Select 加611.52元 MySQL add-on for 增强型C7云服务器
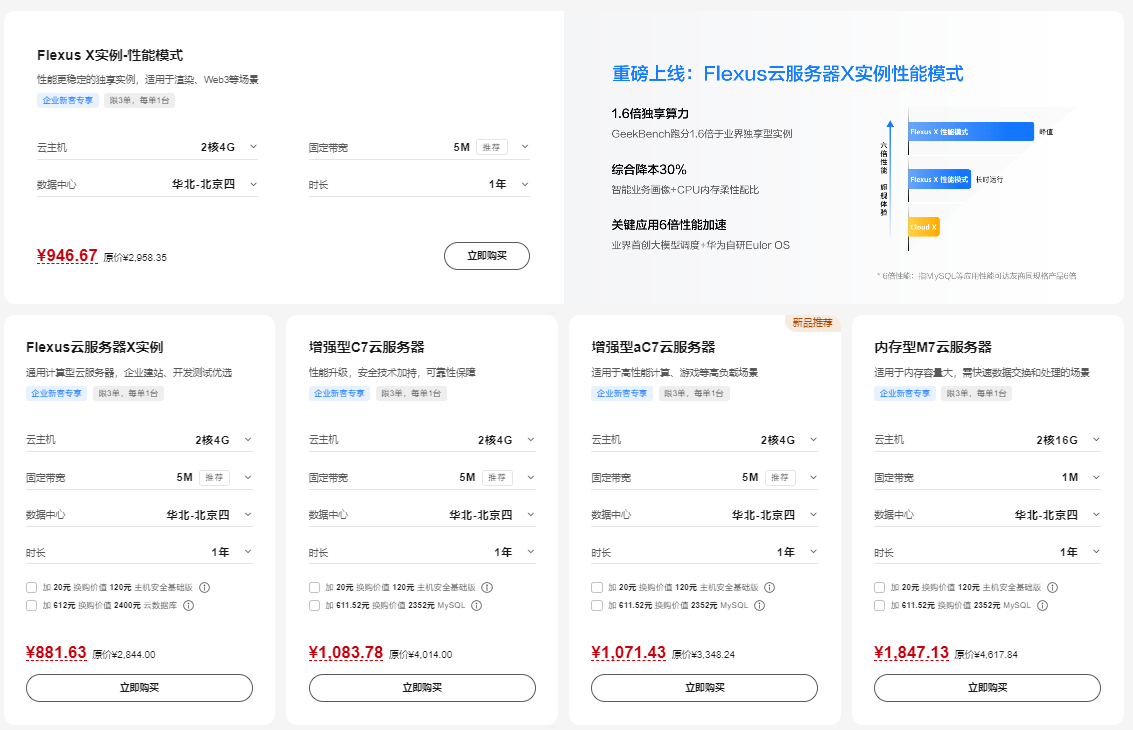1133x730 pixels. click(x=314, y=606)
